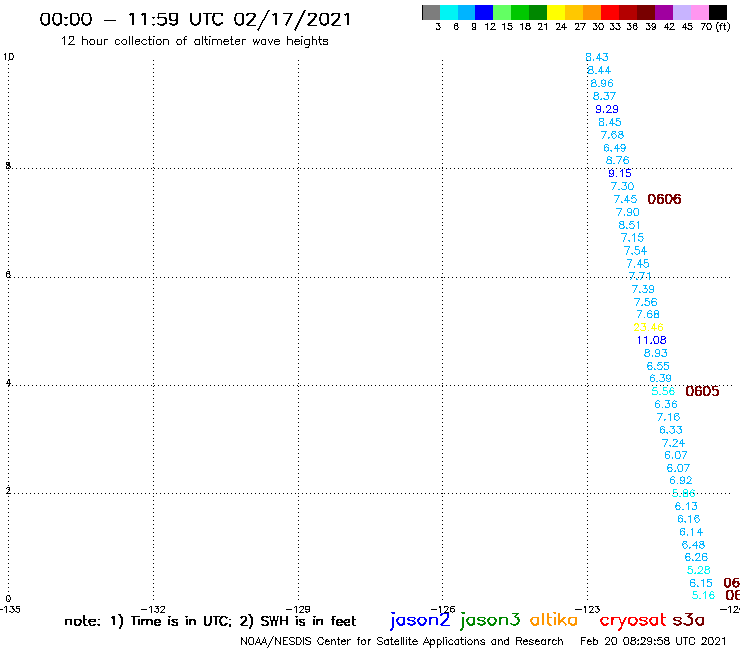Click the cyan 5.86 wave height value
The width and height of the screenshot is (740, 650).
coord(683,493)
